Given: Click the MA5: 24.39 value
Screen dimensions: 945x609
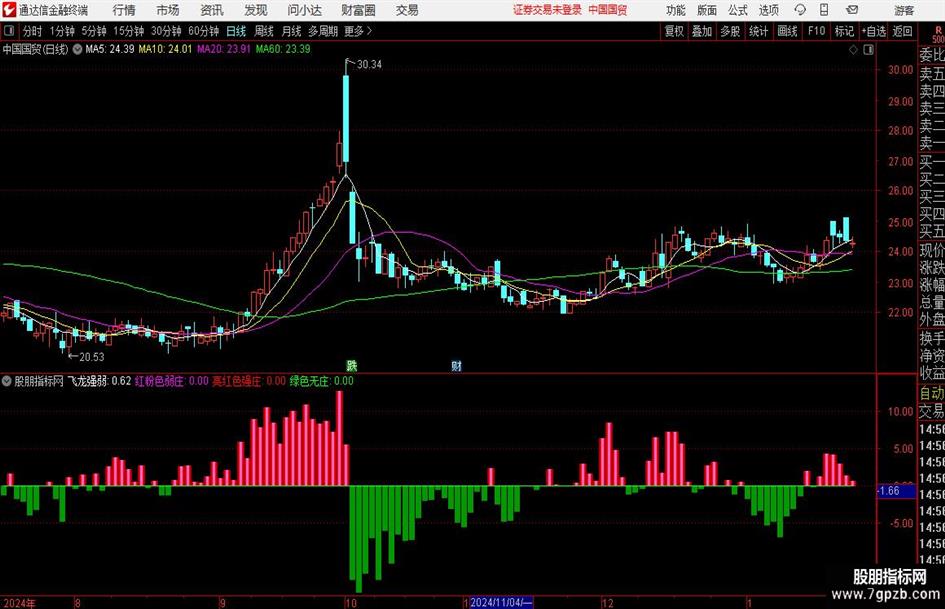Looking at the screenshot, I should pyautogui.click(x=110, y=49).
